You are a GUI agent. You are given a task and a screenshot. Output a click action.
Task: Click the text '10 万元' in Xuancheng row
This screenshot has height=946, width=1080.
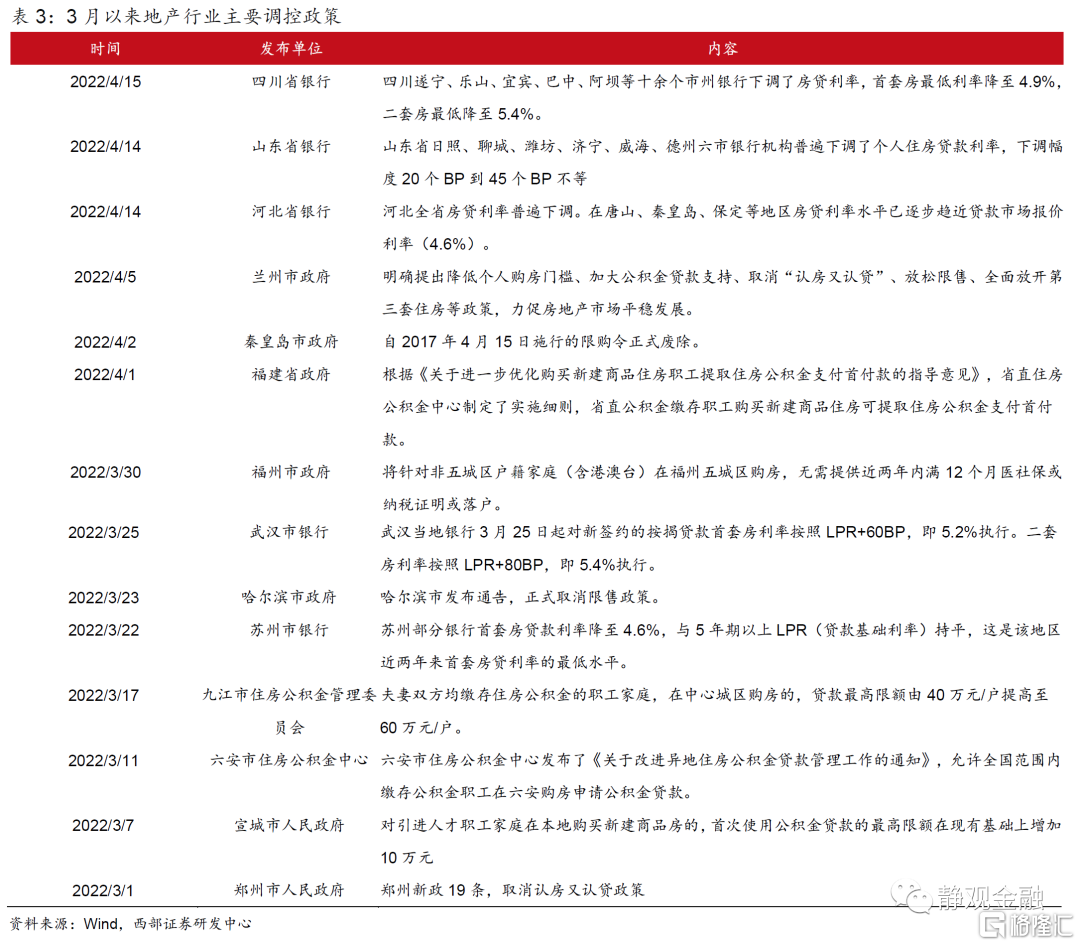[x=406, y=858]
